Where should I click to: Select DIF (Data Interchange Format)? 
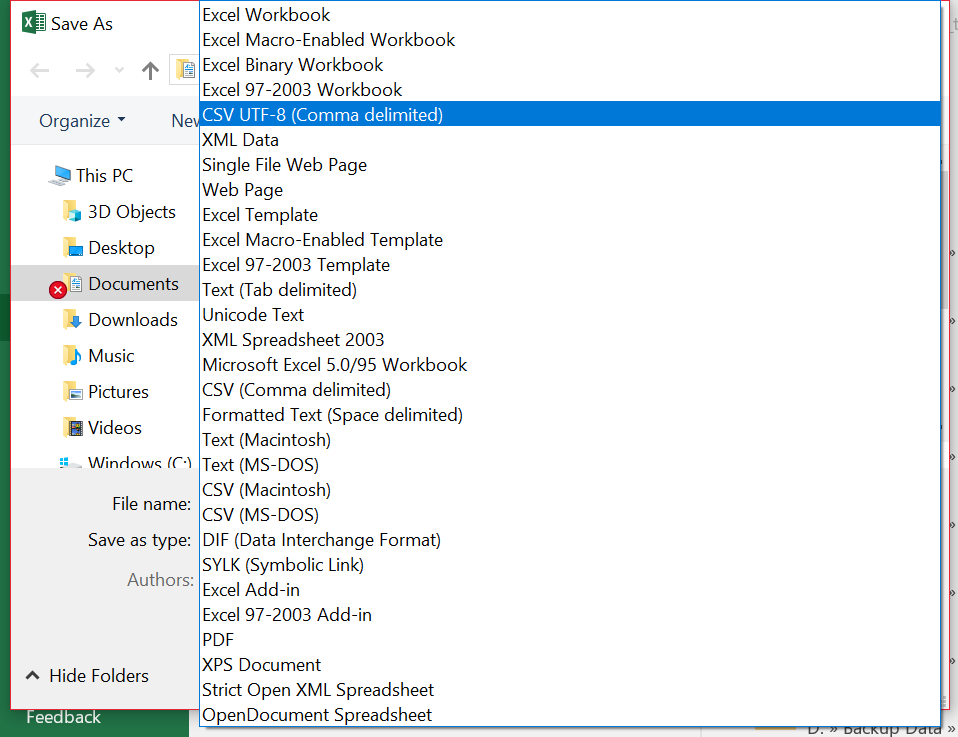569,540
